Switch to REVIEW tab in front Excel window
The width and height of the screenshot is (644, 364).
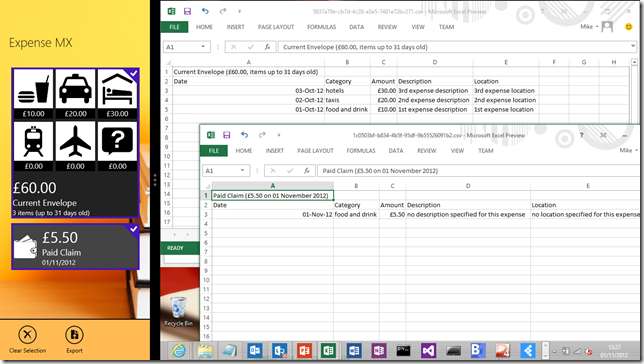pyautogui.click(x=427, y=151)
